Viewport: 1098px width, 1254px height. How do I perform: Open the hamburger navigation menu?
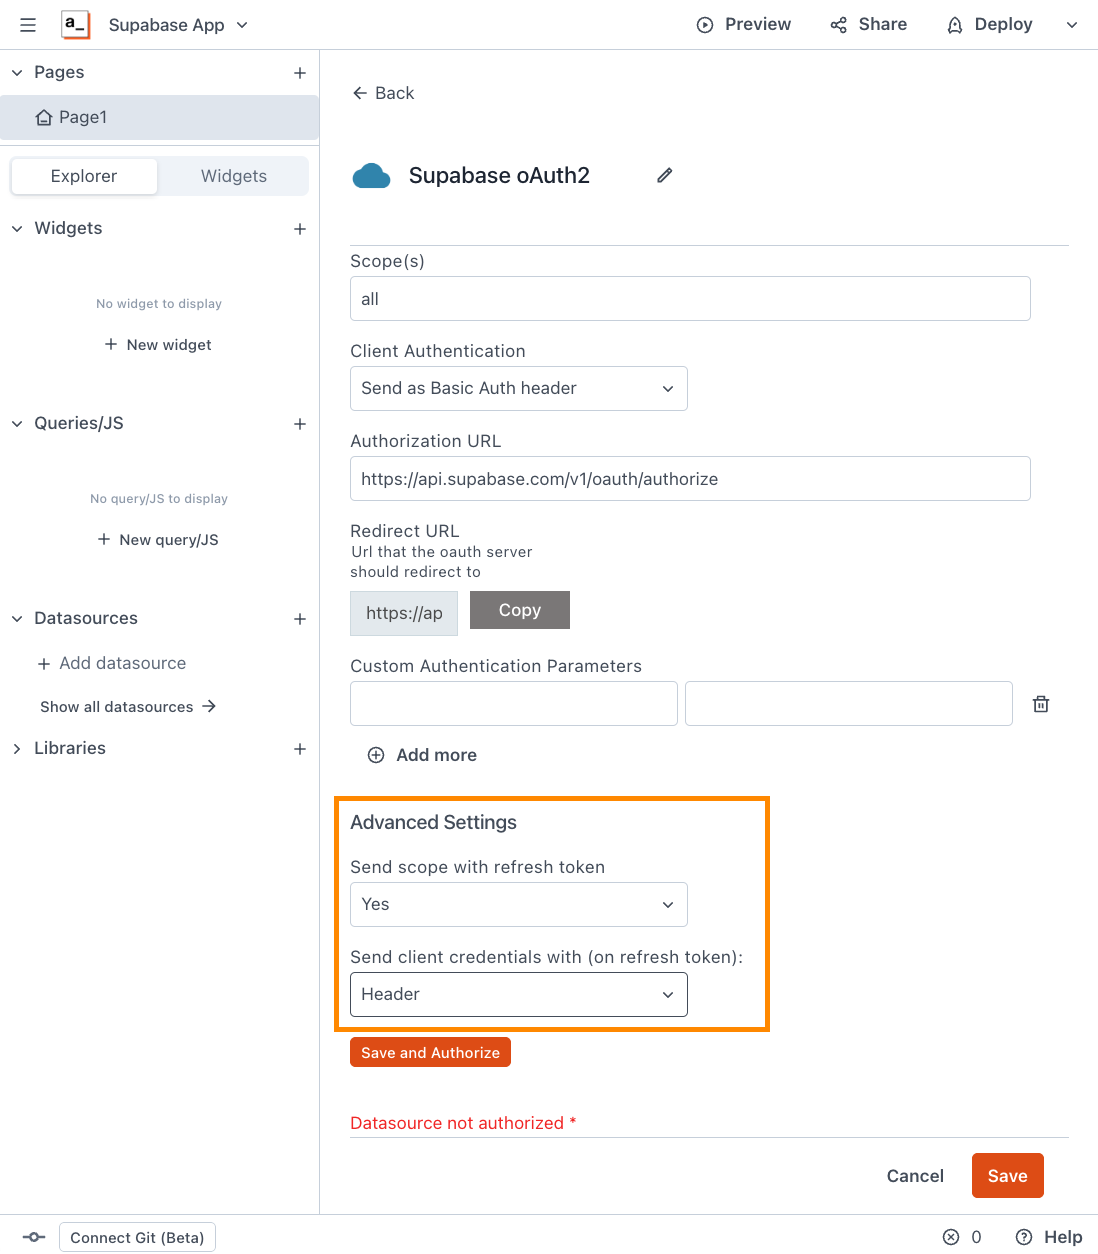pyautogui.click(x=27, y=24)
